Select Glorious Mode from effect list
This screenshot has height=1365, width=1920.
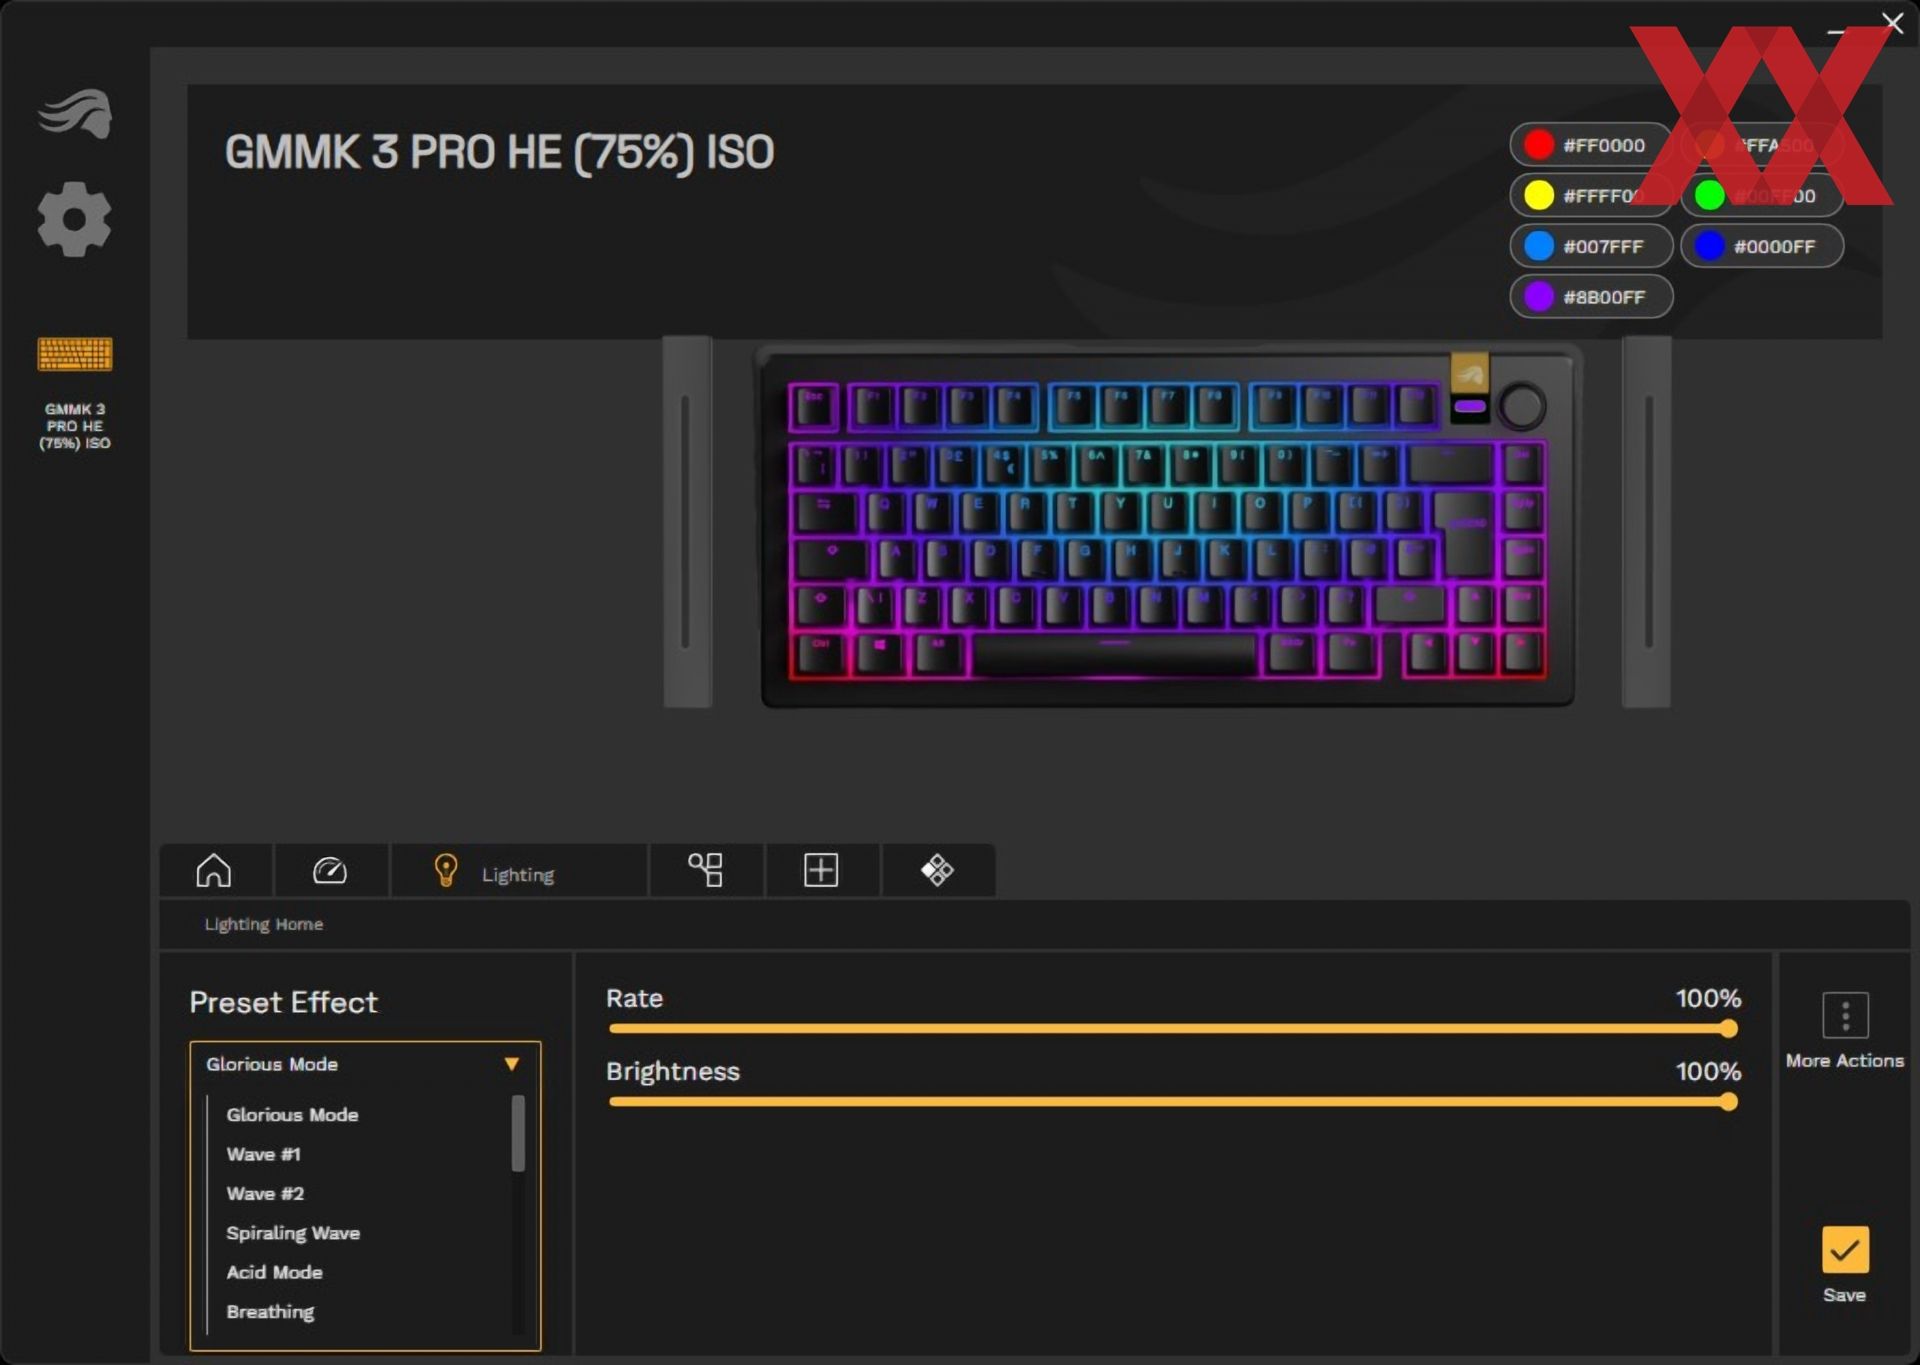point(292,1114)
